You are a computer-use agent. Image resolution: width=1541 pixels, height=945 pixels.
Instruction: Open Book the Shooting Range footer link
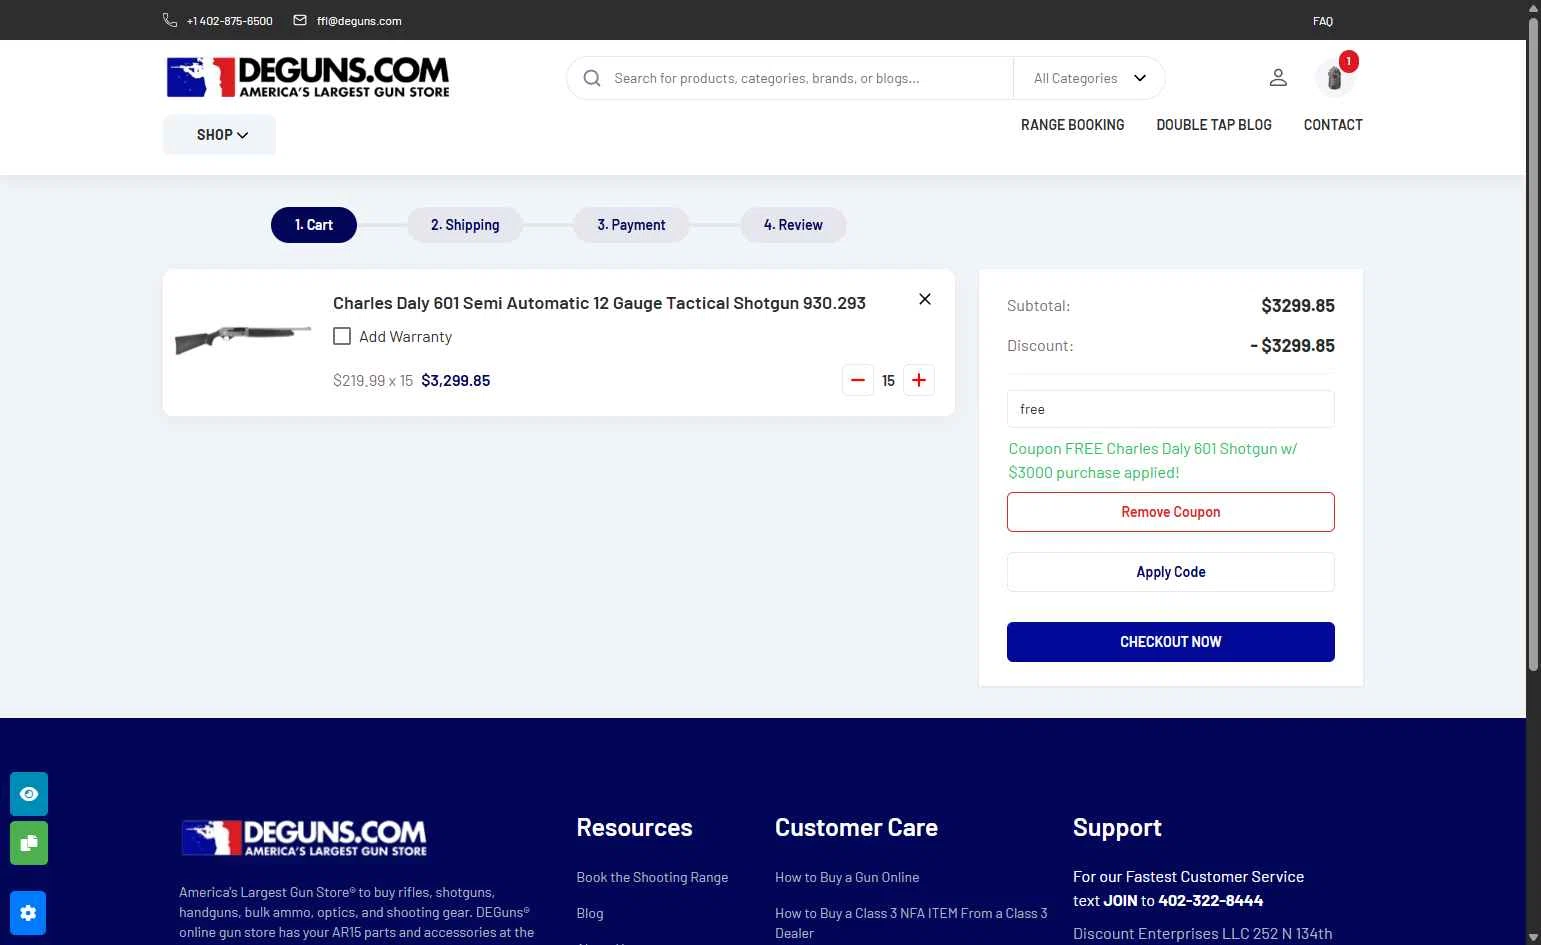tap(652, 877)
